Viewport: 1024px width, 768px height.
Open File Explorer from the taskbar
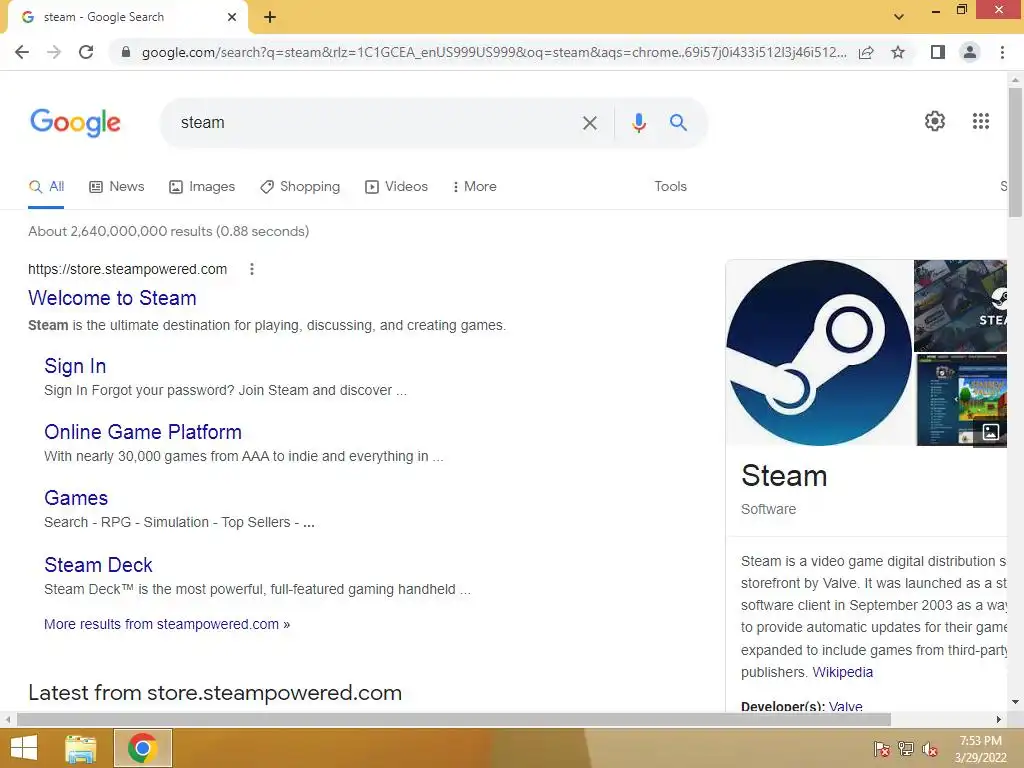(x=81, y=748)
